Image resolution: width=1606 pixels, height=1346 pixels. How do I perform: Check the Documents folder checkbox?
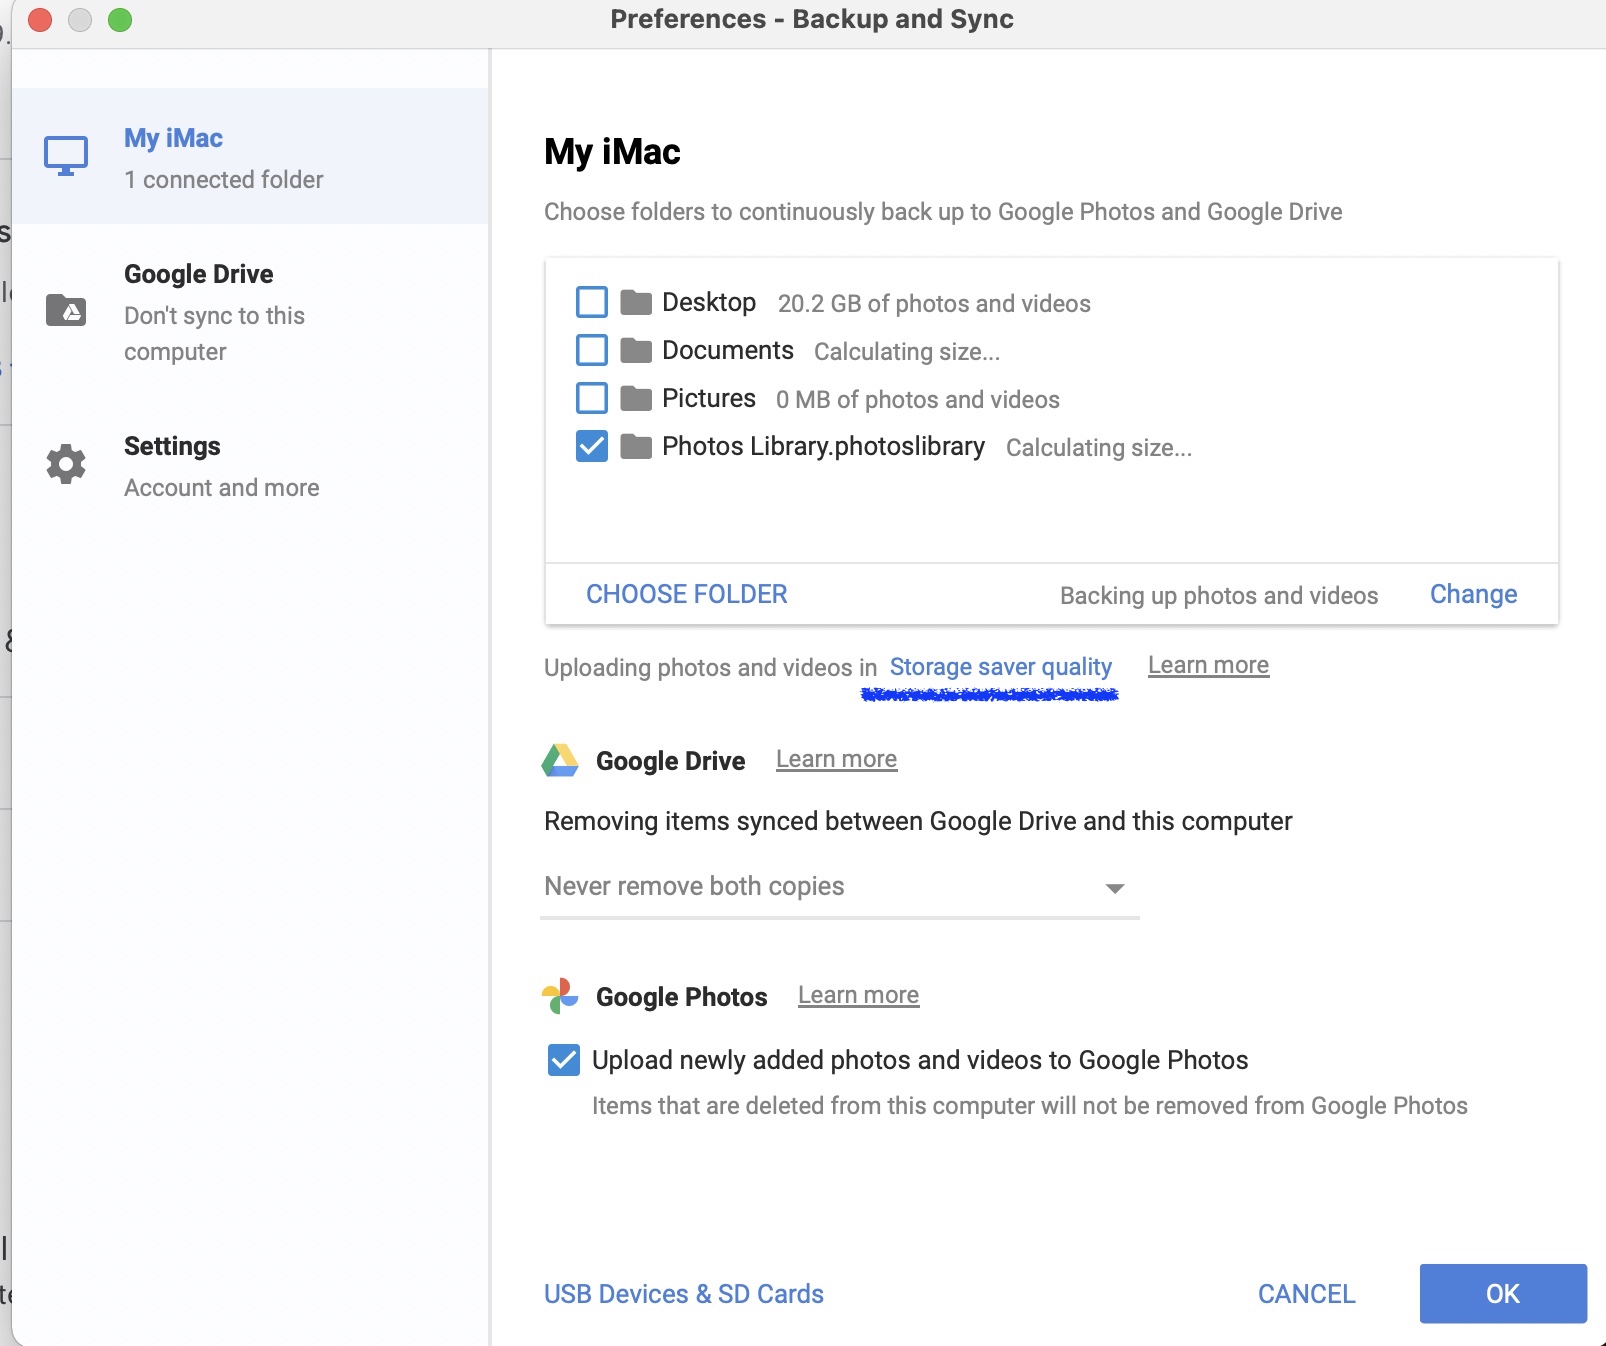tap(592, 350)
